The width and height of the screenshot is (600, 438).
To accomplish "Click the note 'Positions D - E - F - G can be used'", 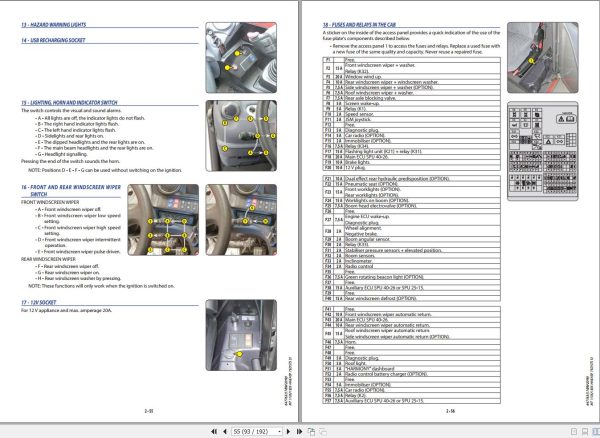I will tap(105, 170).
